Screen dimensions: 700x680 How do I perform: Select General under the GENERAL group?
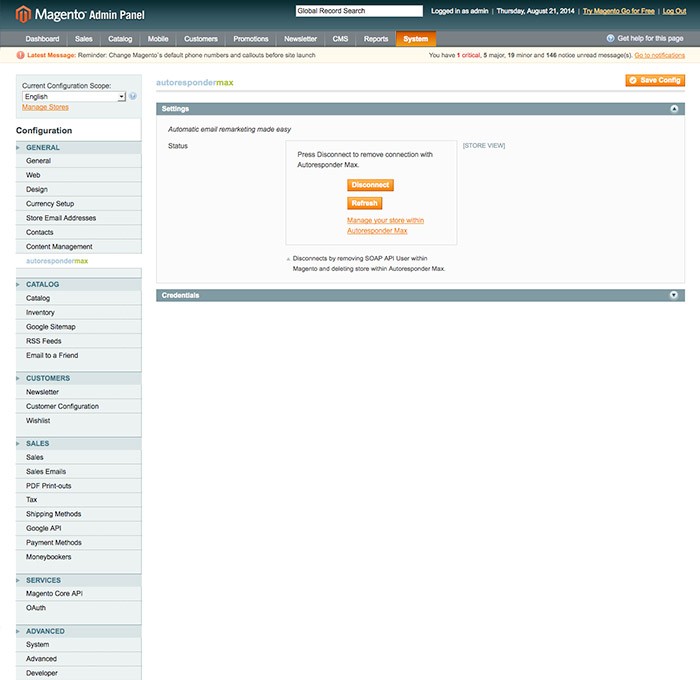click(79, 161)
